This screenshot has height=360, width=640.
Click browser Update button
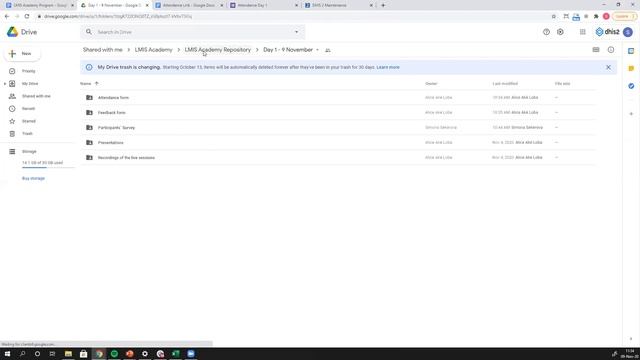pyautogui.click(x=624, y=16)
